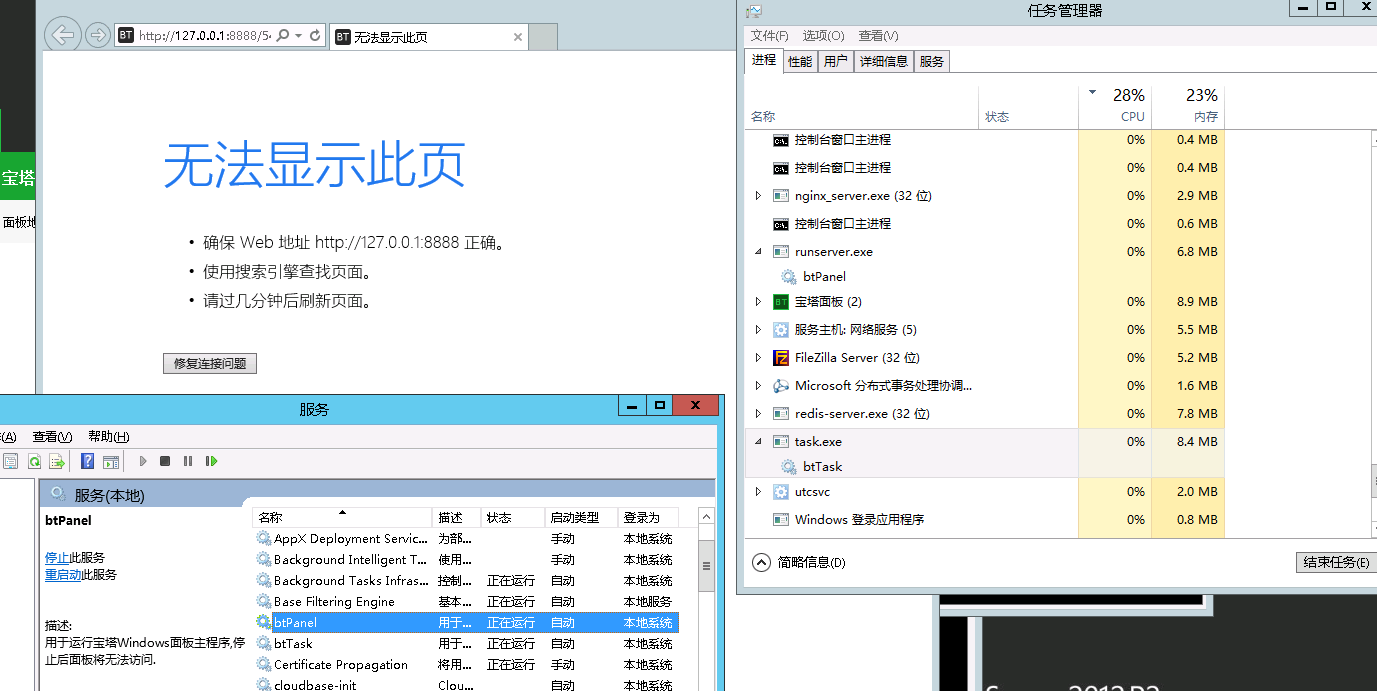The image size is (1377, 691).
Task: Open the 帮助(H) menu in Services window
Action: pyautogui.click(x=109, y=437)
